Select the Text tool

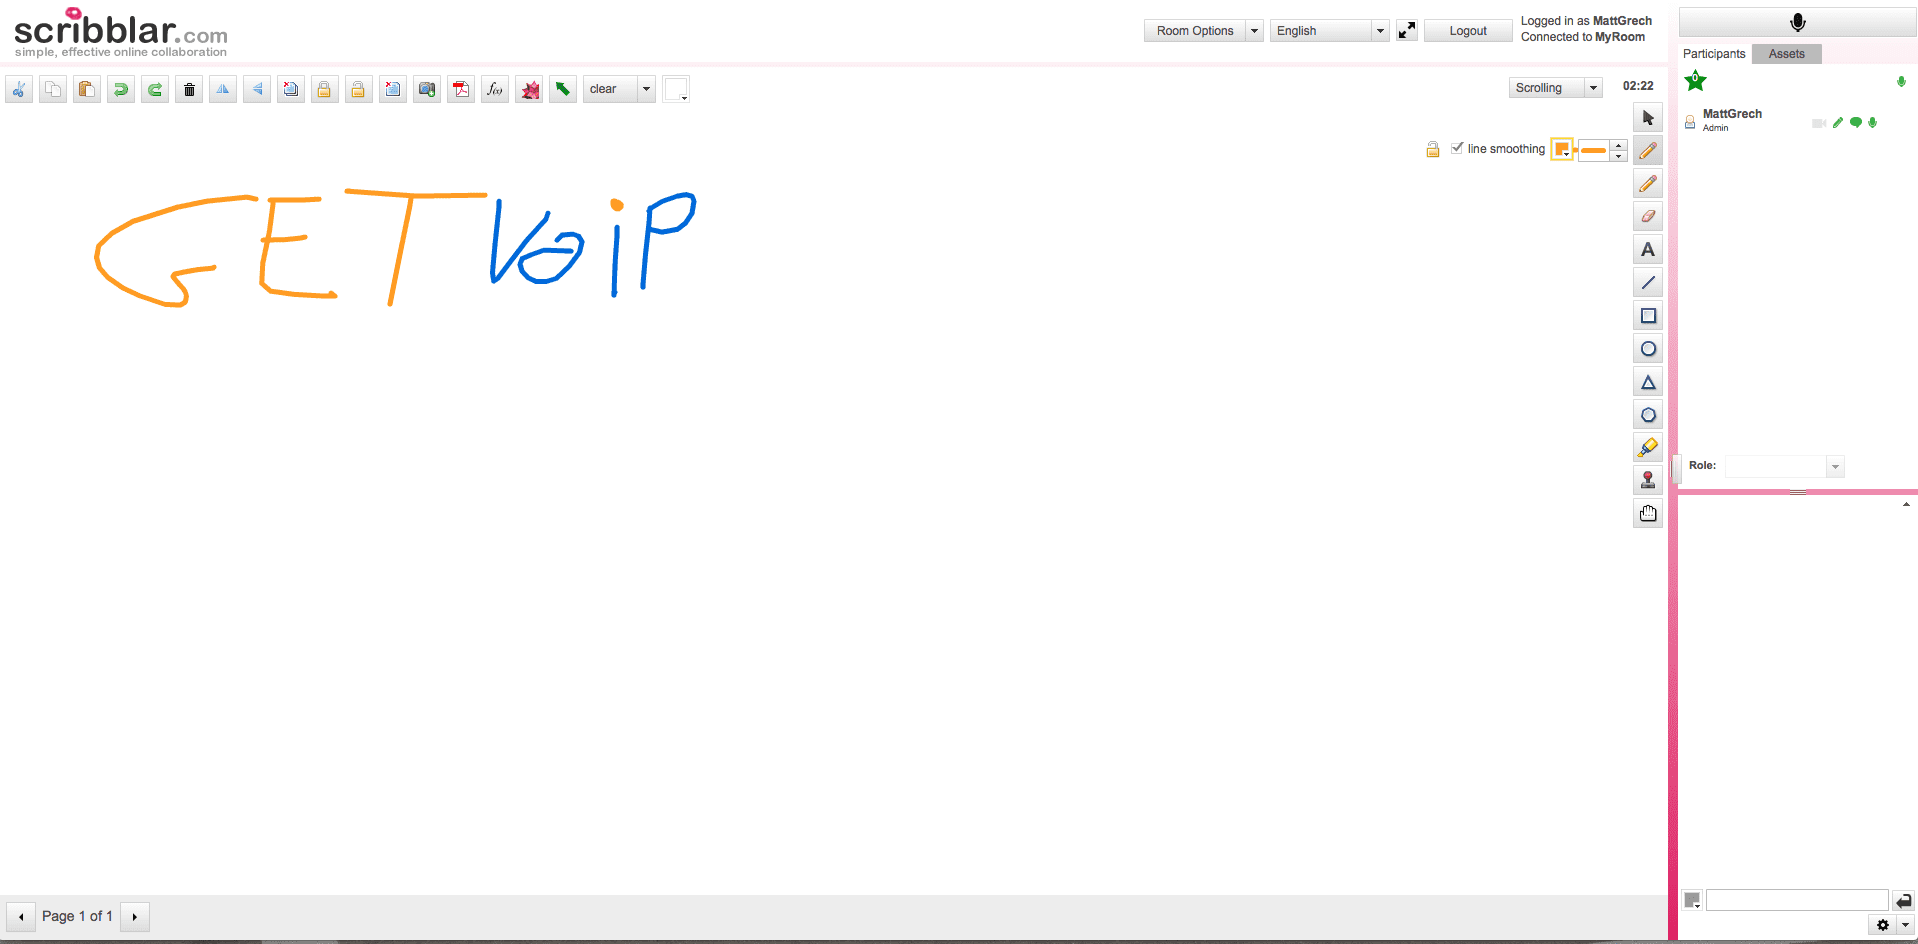click(1648, 250)
